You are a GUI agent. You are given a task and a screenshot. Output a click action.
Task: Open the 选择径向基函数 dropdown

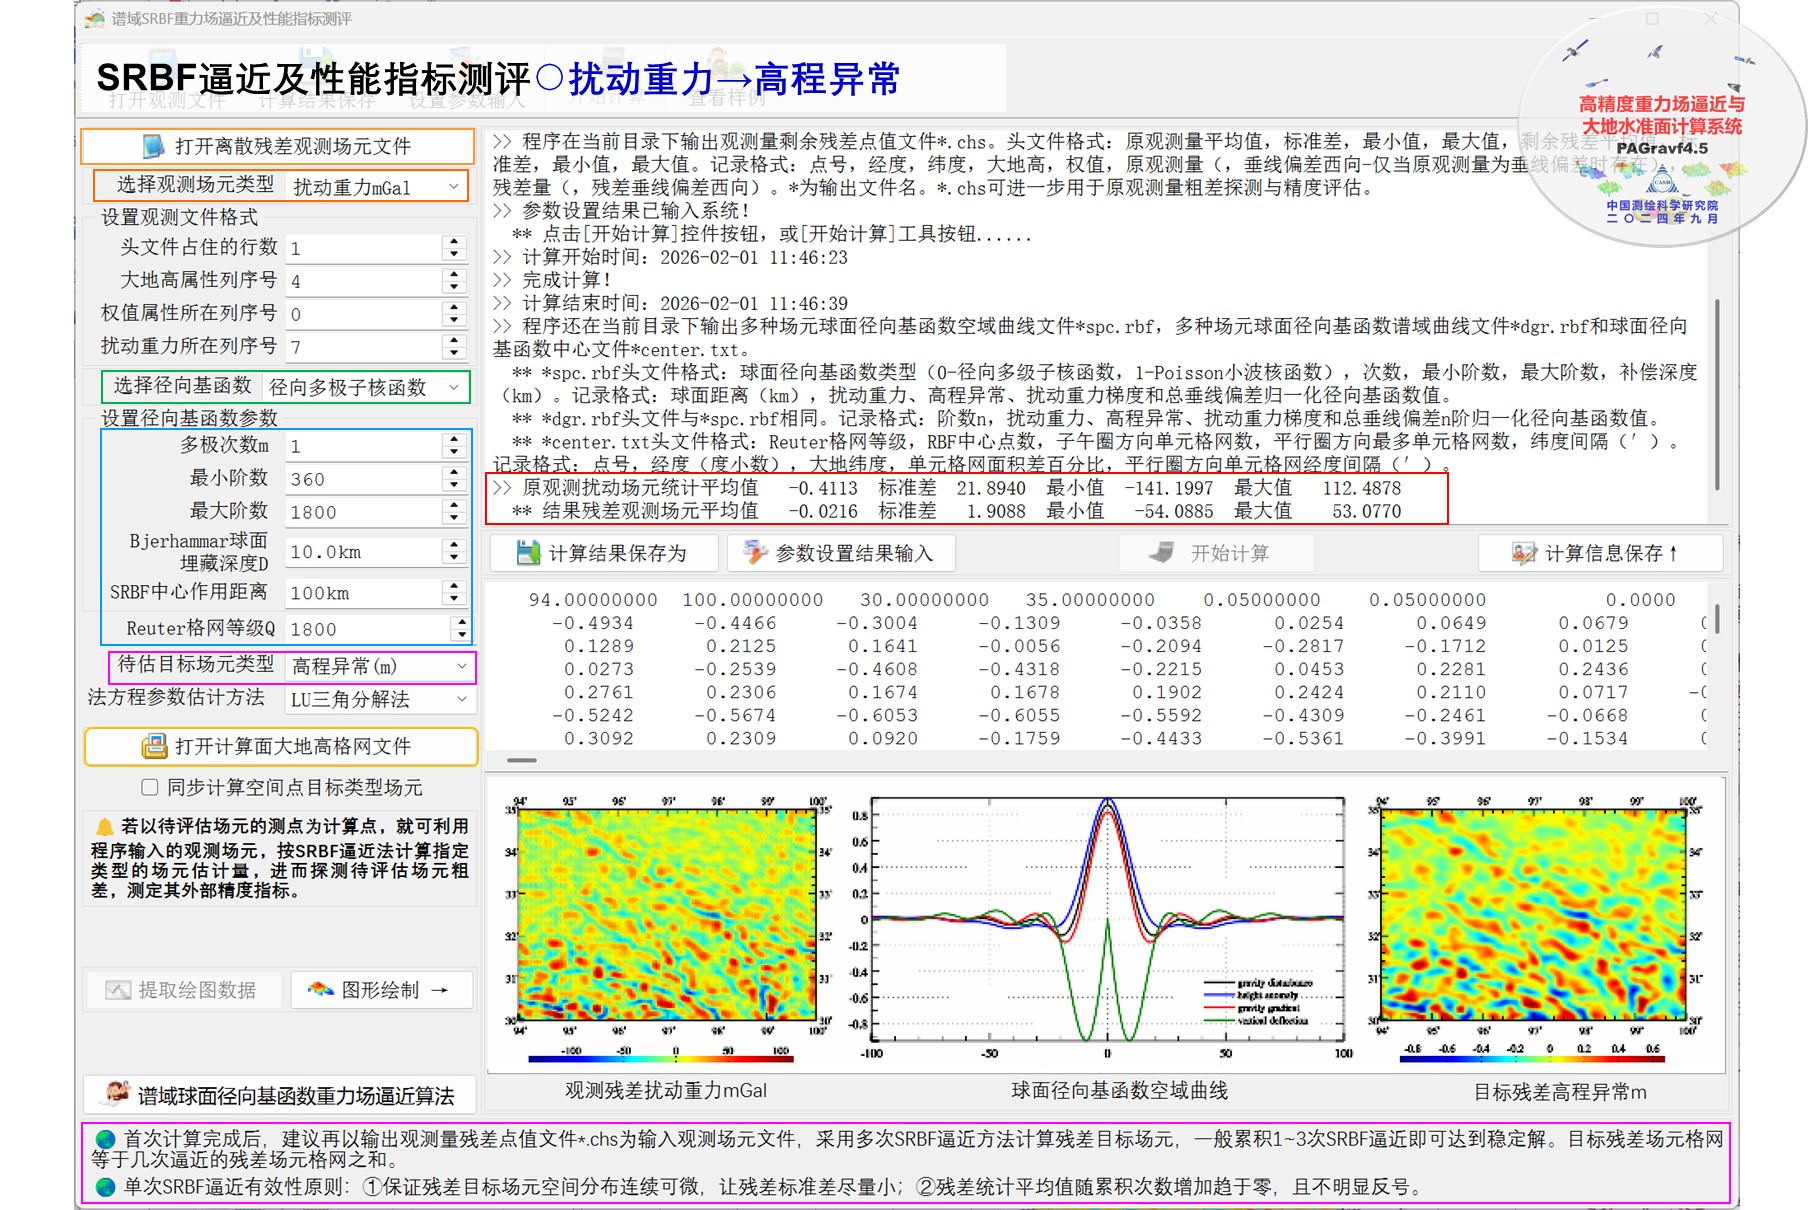click(x=366, y=387)
